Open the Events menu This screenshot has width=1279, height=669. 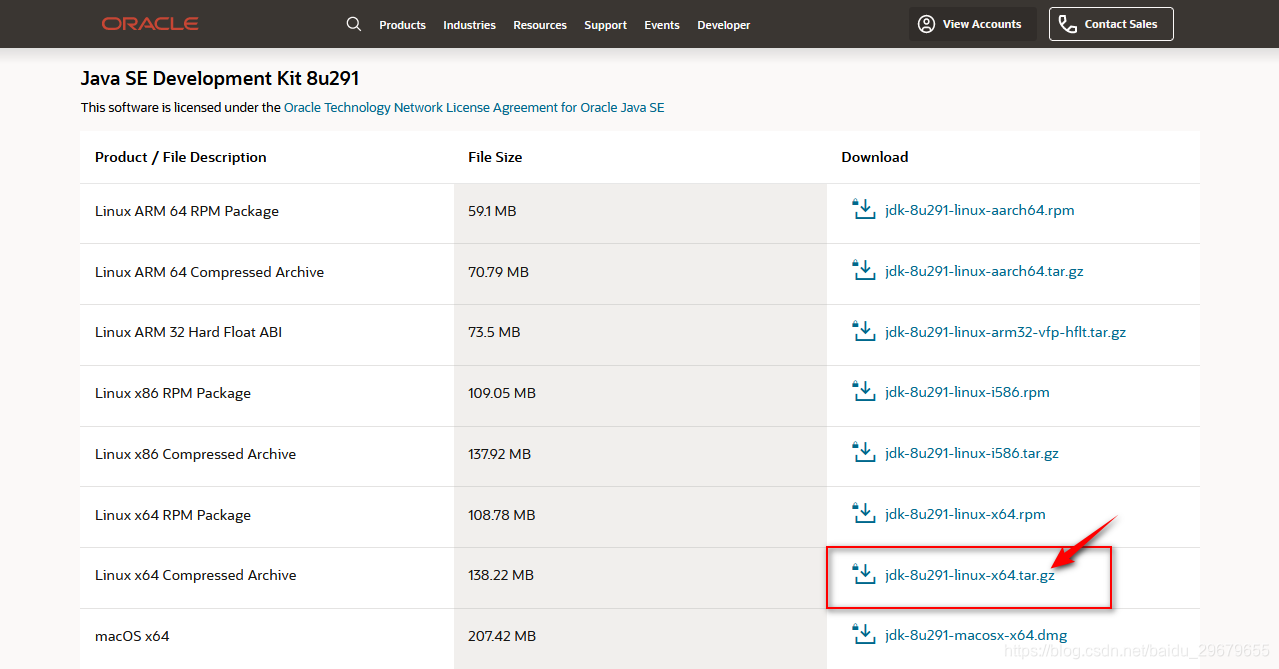point(662,25)
